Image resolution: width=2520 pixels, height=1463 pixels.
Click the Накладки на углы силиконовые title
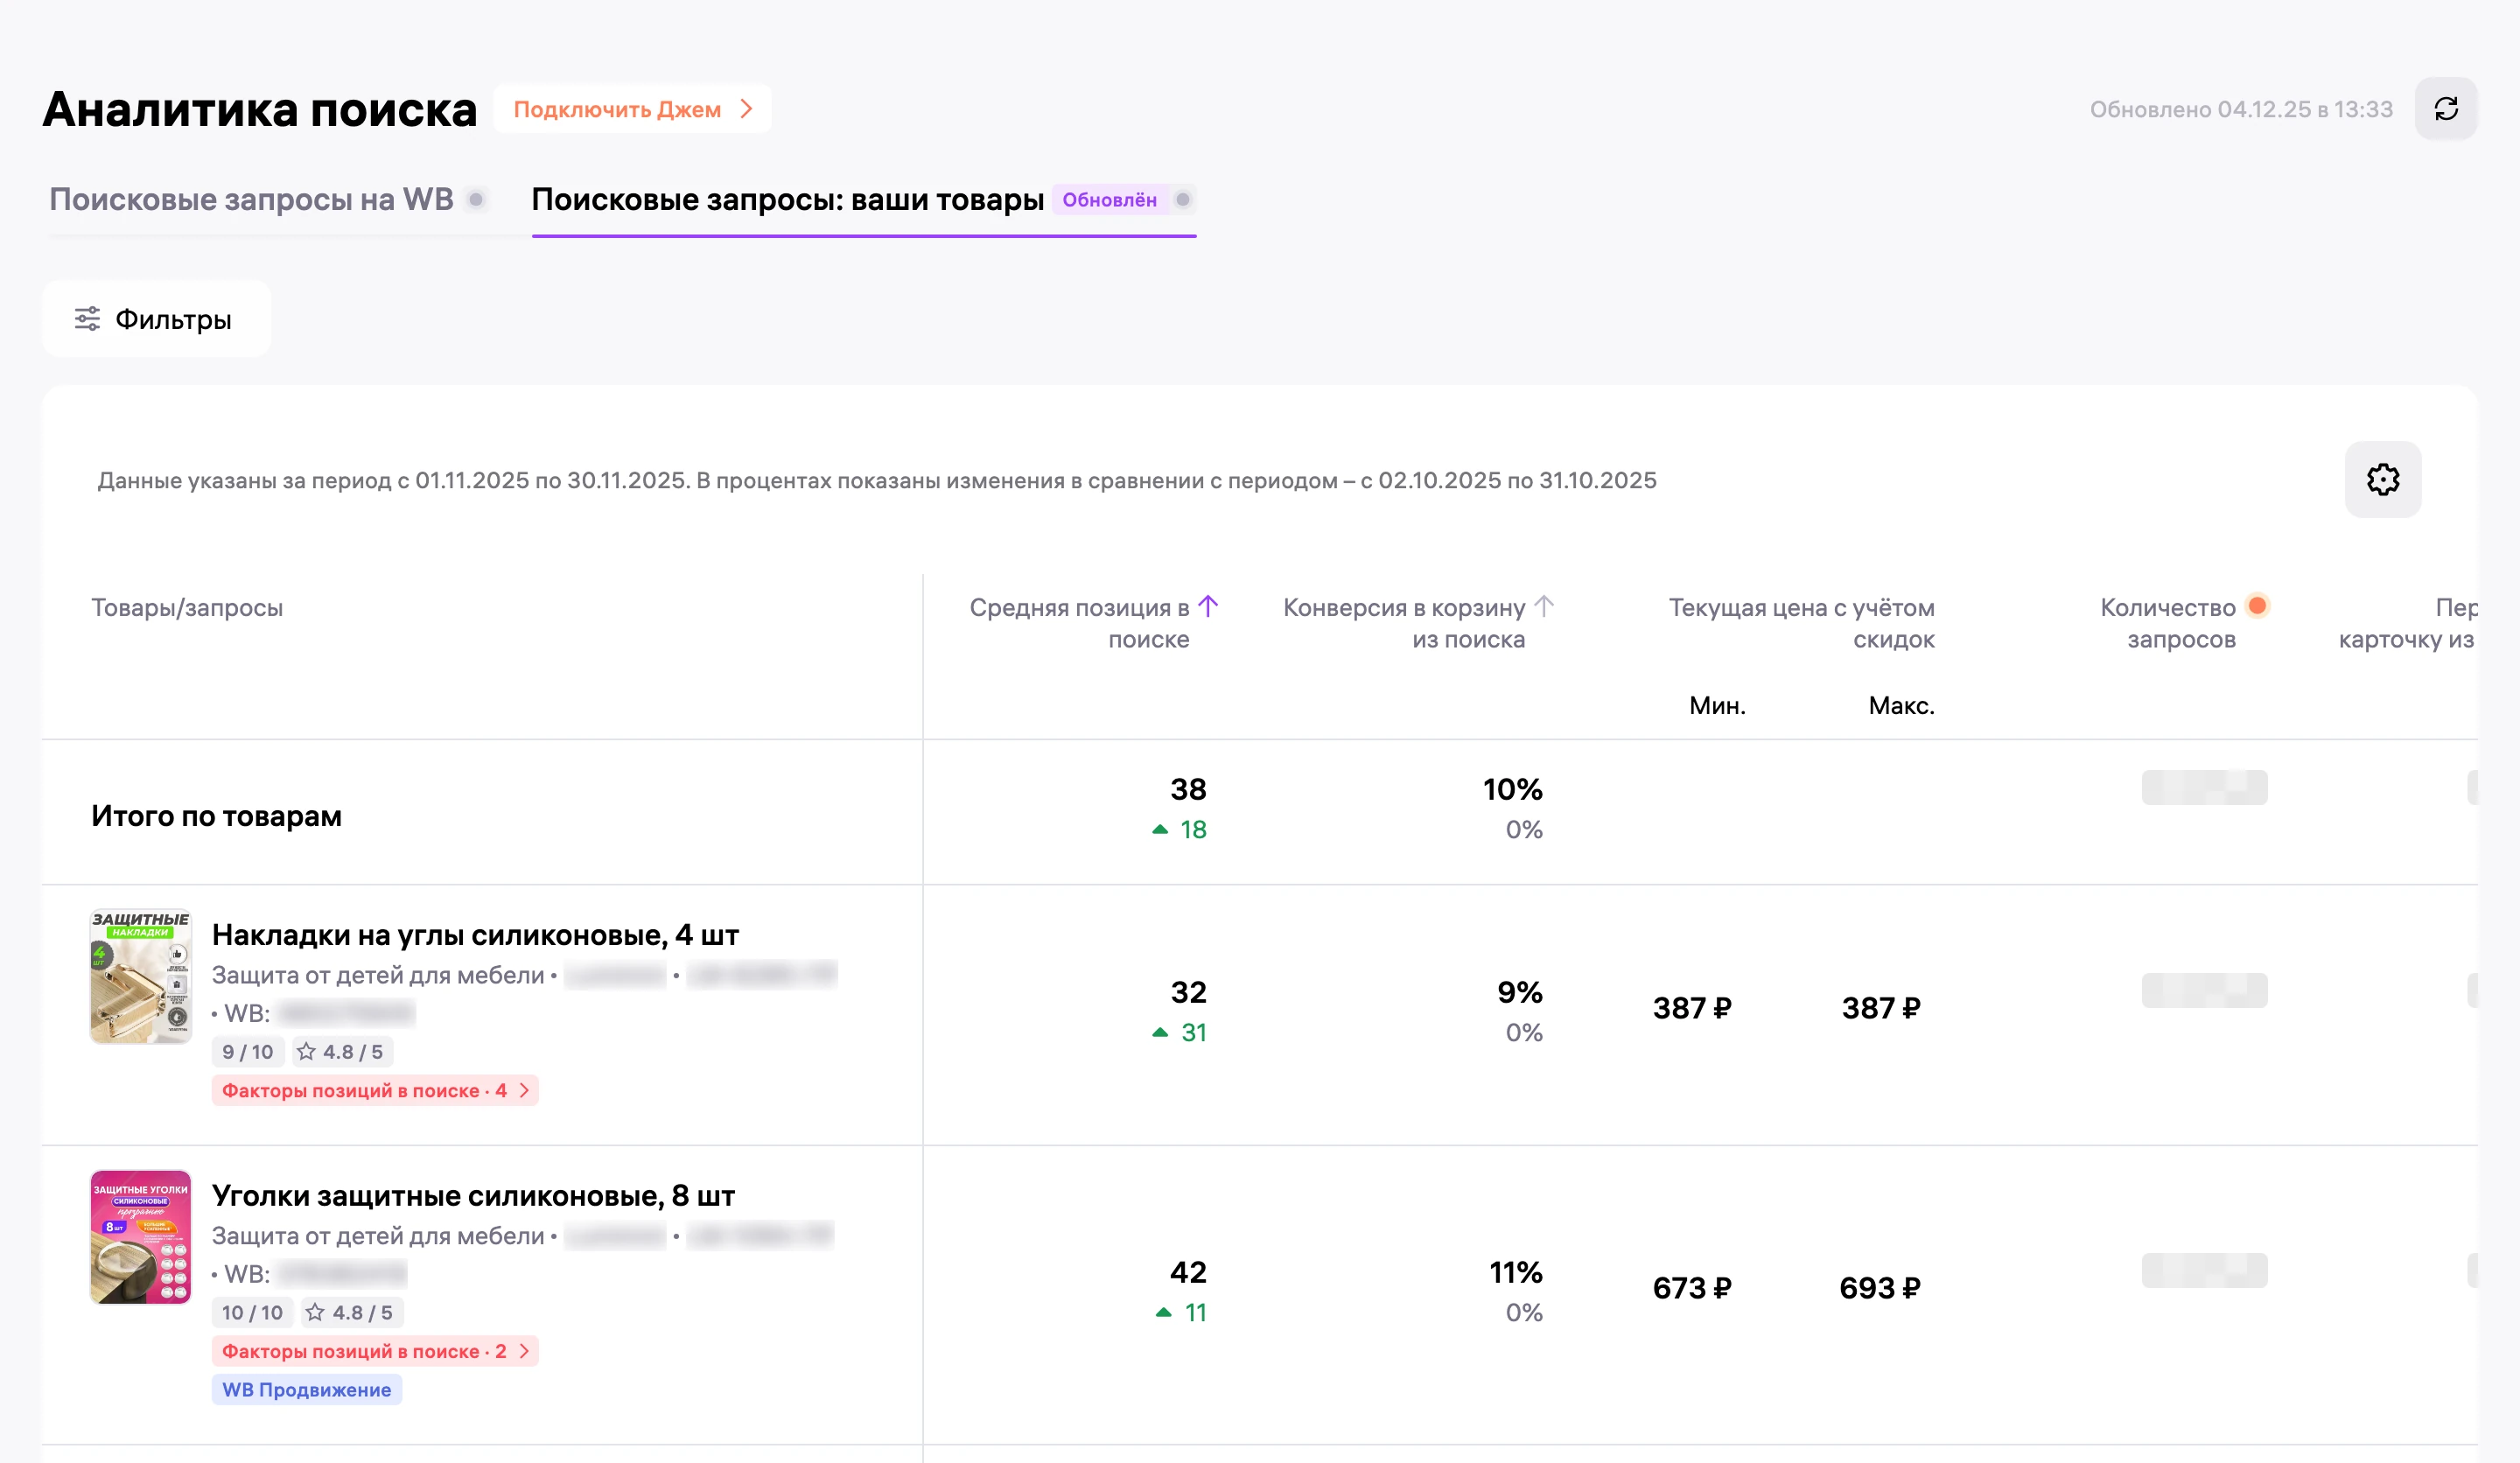[x=476, y=936]
